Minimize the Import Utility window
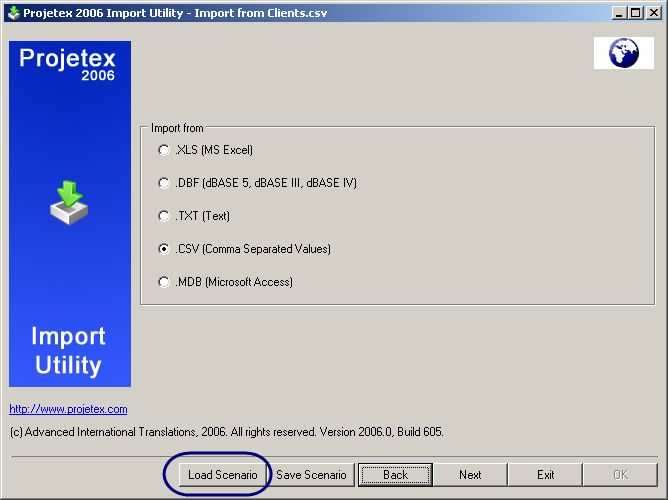Image resolution: width=668 pixels, height=500 pixels. click(620, 12)
